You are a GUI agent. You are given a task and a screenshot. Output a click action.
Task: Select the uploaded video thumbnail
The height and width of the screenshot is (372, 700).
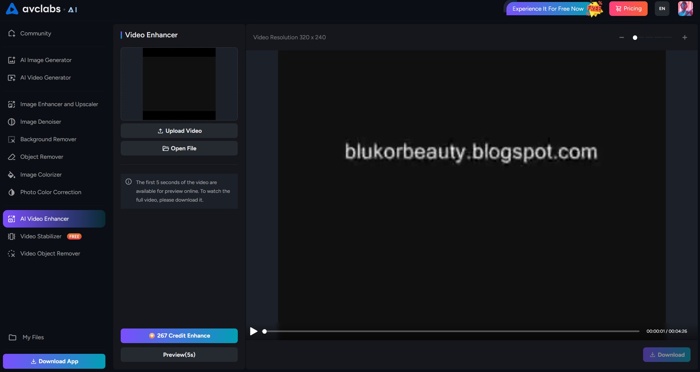(179, 84)
